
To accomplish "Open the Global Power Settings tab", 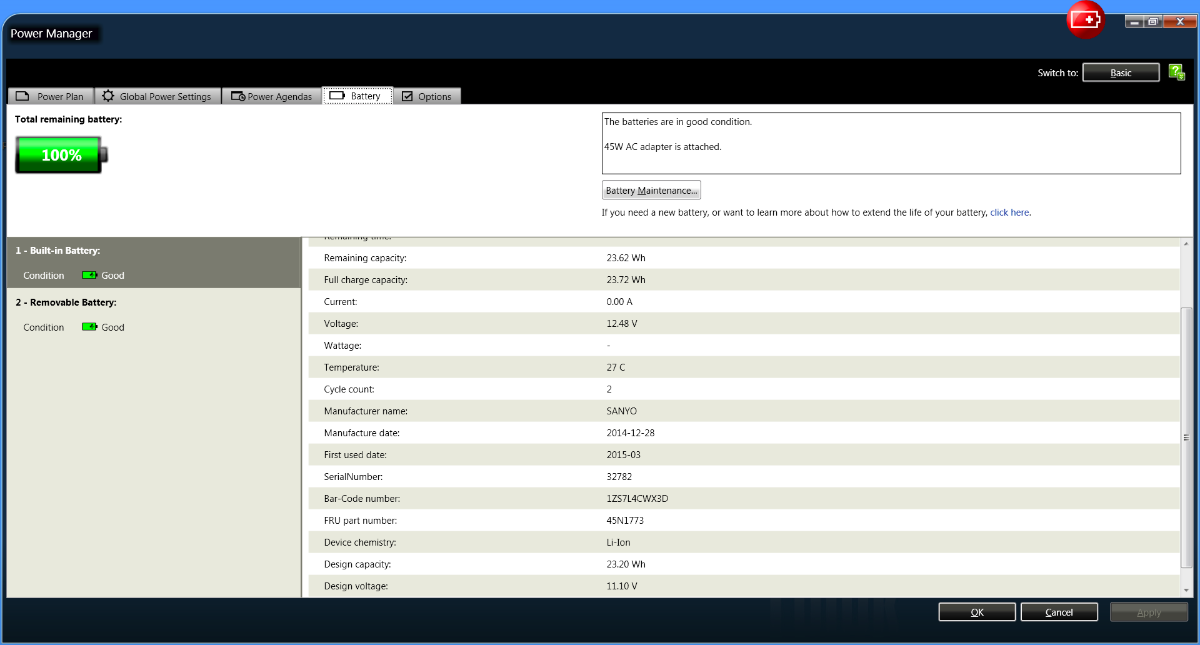I will 157,96.
